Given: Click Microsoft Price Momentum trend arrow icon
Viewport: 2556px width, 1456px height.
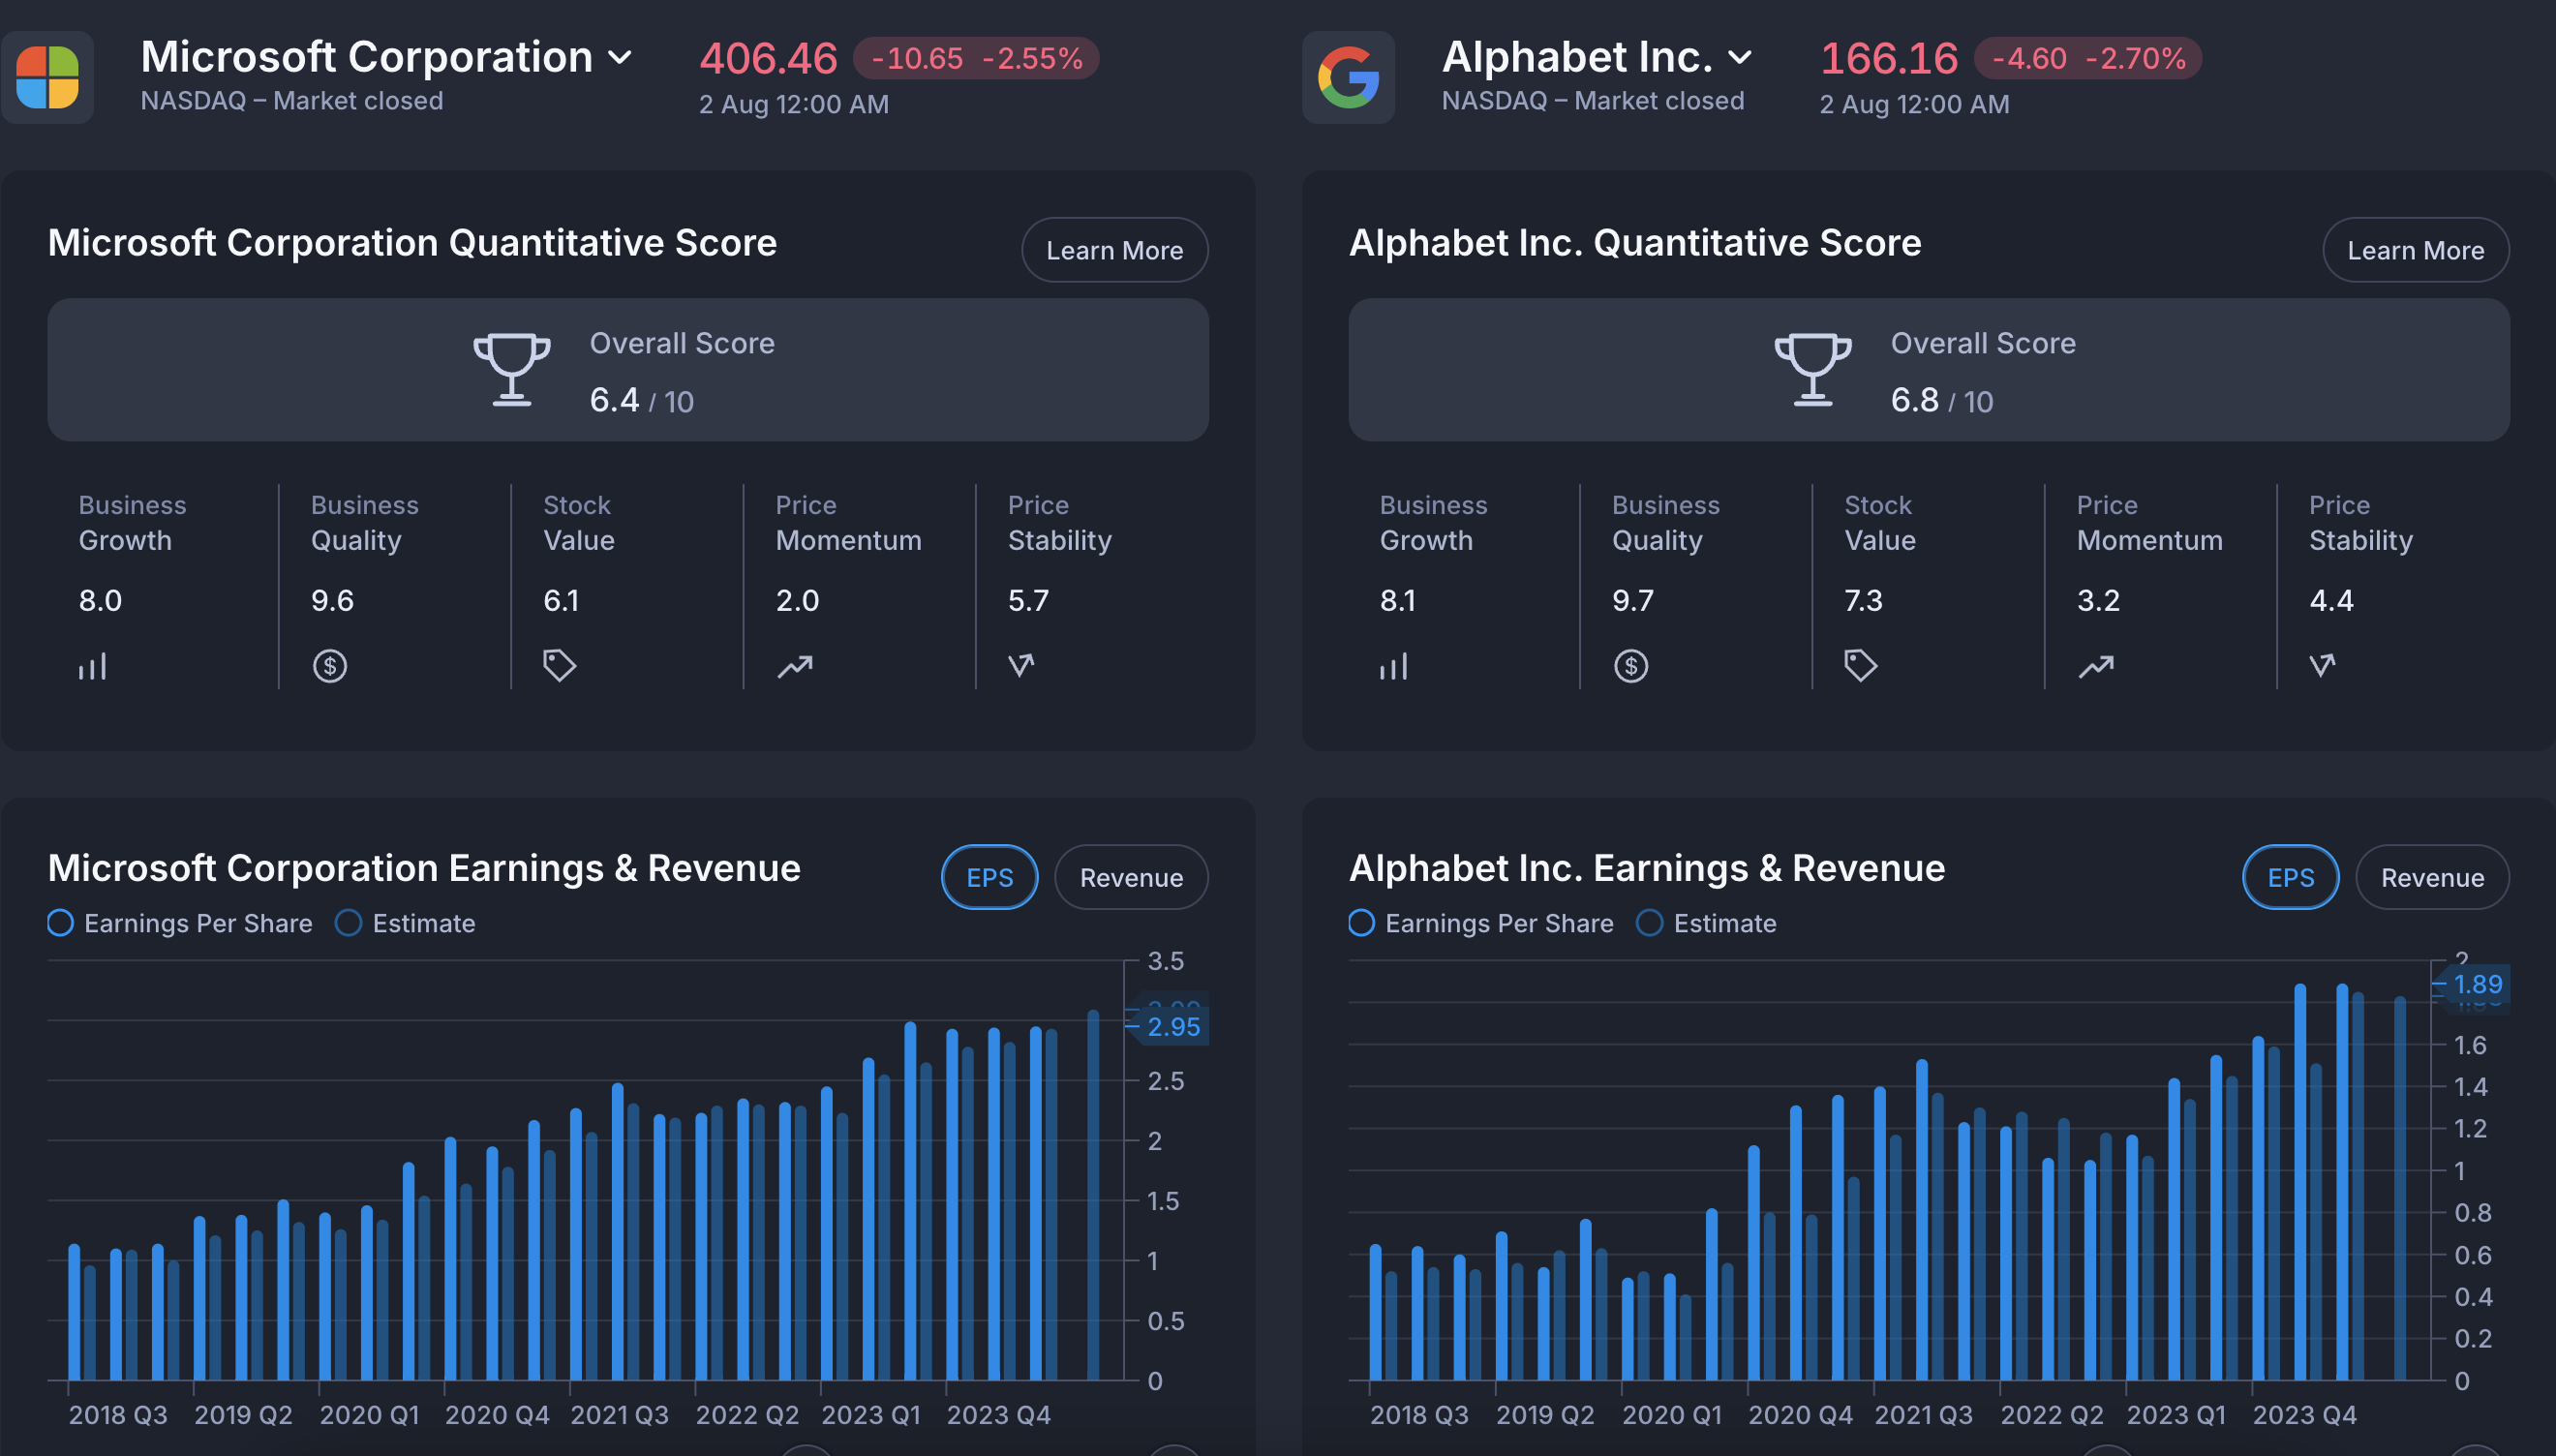Looking at the screenshot, I should point(795,666).
